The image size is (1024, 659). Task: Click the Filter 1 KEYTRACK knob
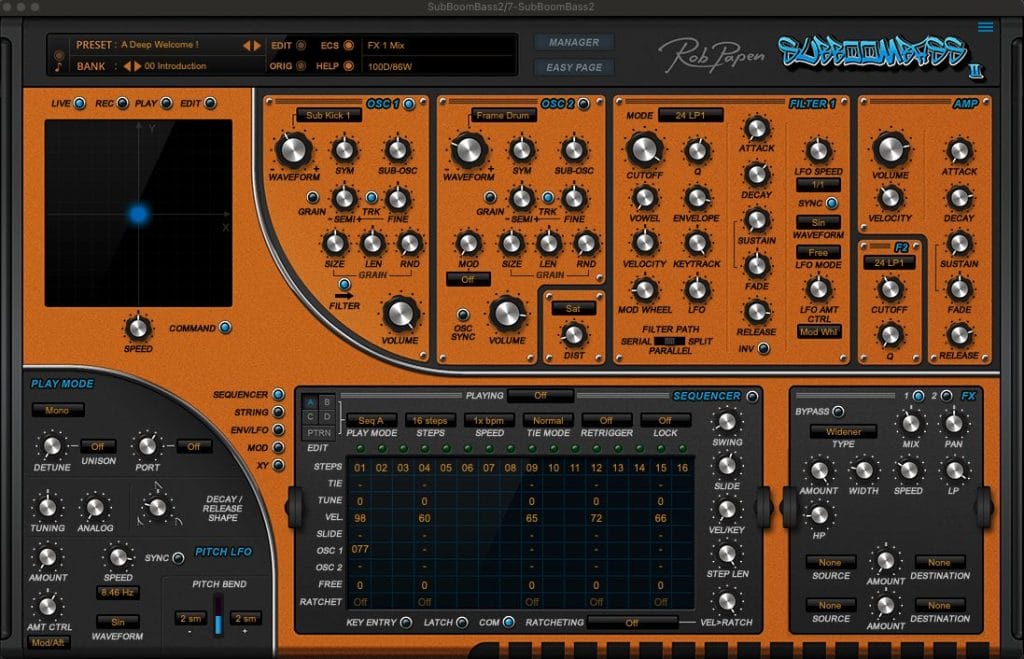point(697,243)
